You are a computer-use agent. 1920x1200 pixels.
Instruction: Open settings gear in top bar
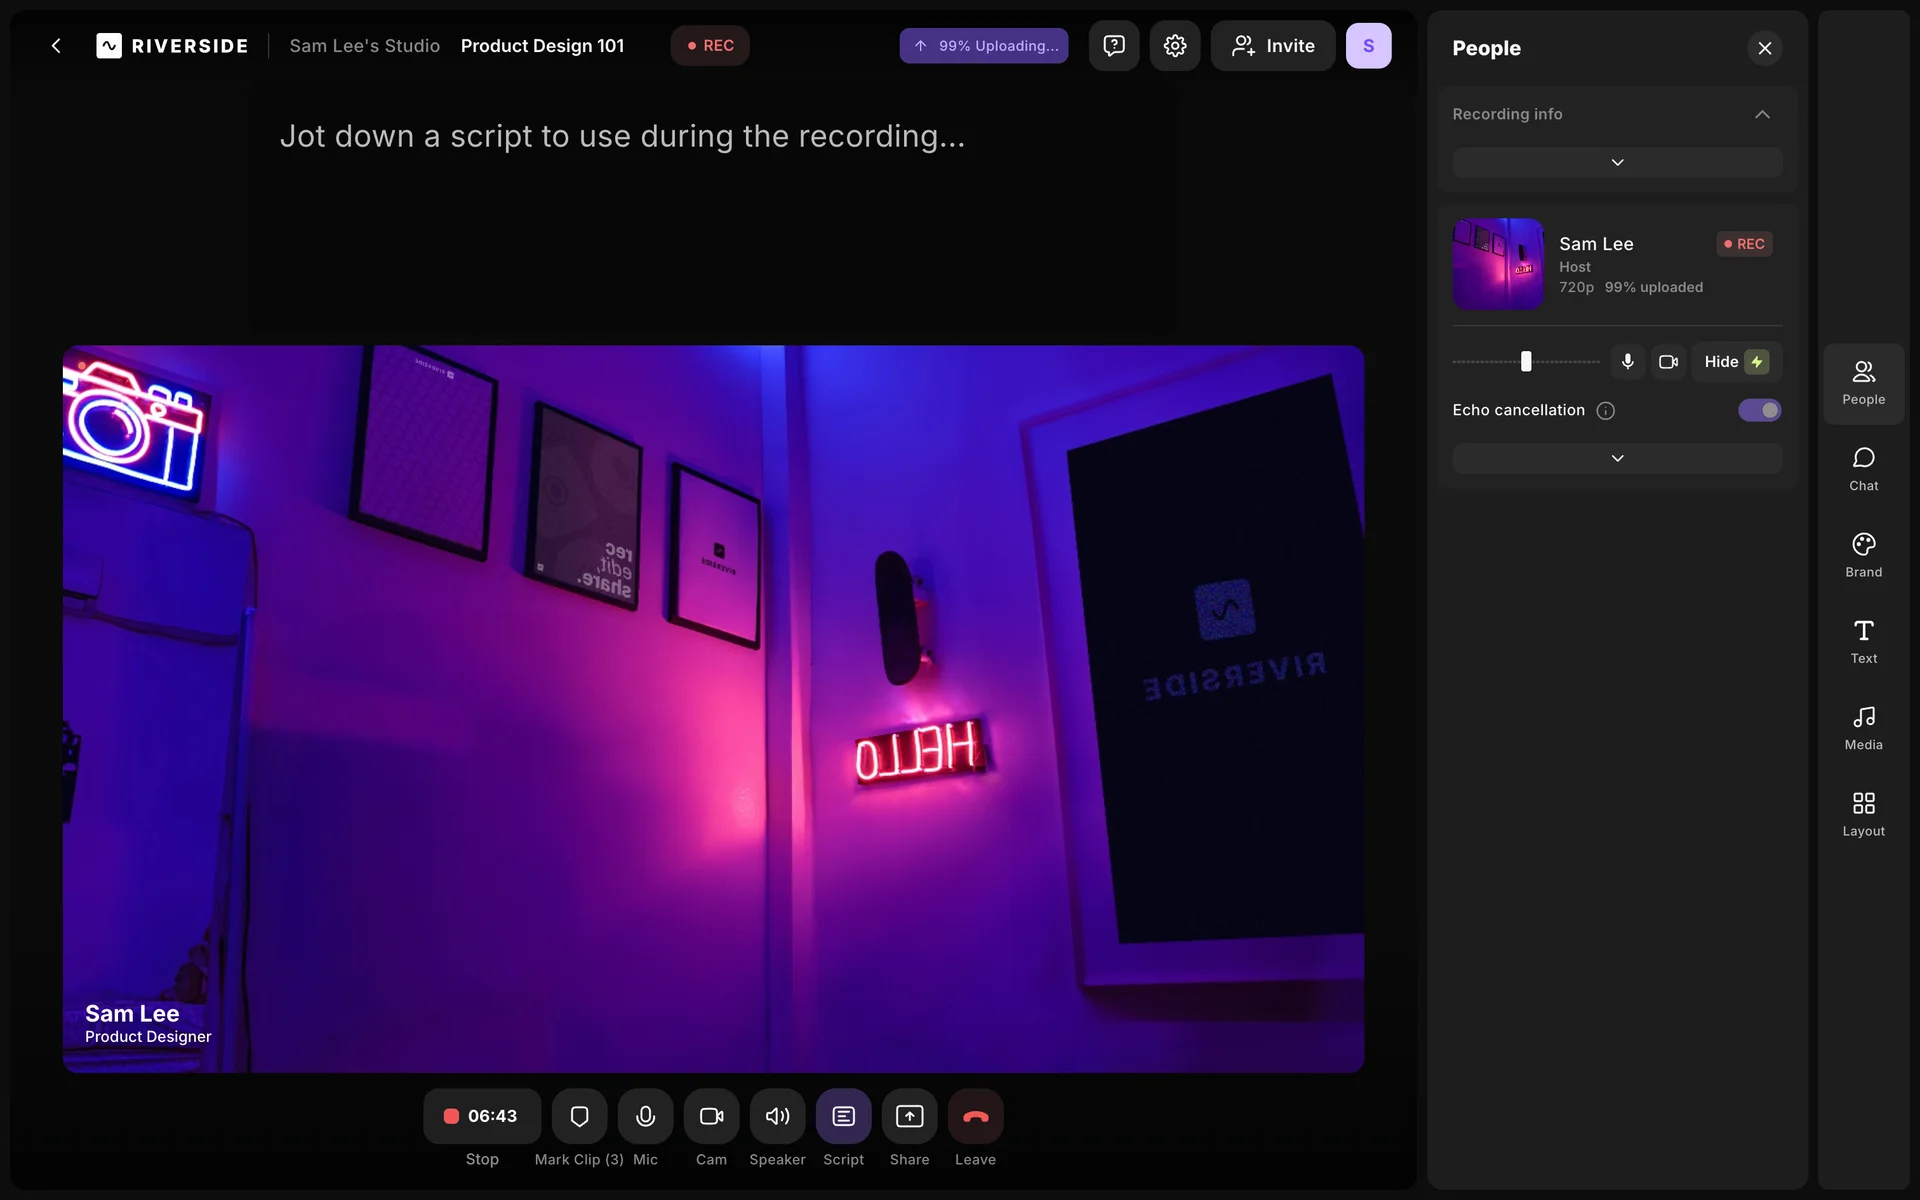click(1174, 46)
